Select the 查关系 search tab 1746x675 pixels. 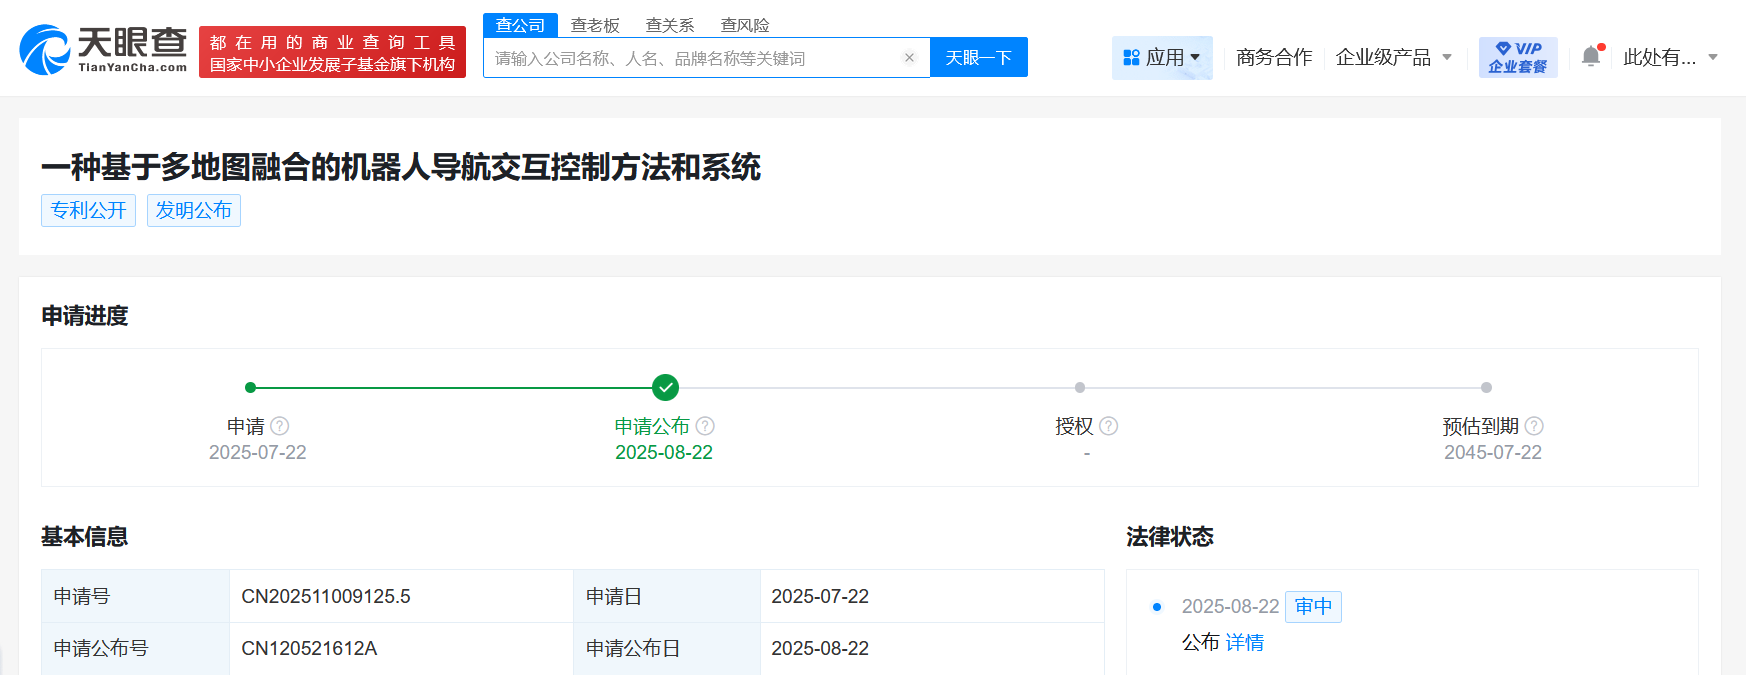pos(670,25)
